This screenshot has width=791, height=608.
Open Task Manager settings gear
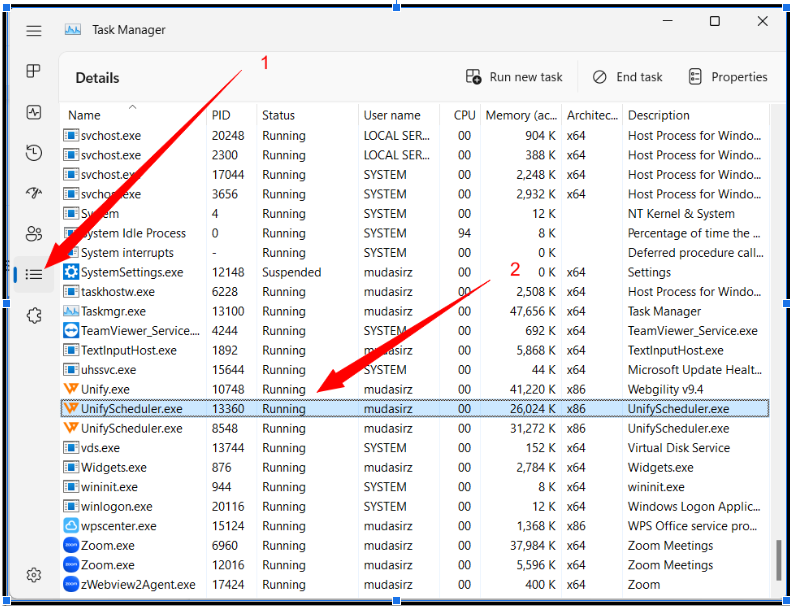(x=34, y=575)
